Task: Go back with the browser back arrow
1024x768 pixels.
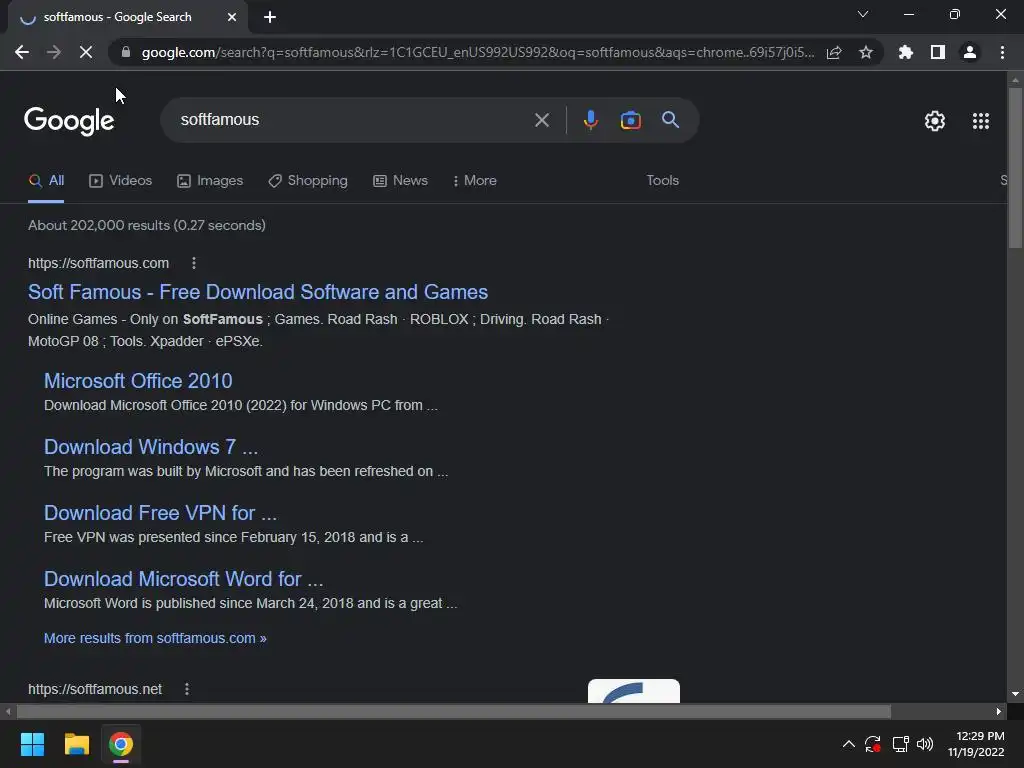Action: click(x=22, y=52)
